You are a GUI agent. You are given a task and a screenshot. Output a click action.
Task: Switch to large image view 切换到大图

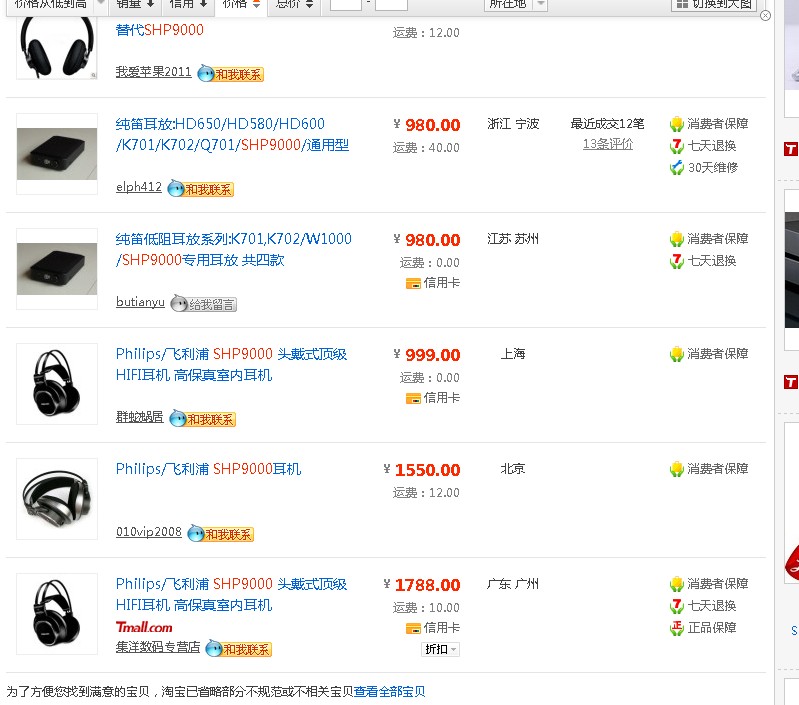pyautogui.click(x=713, y=4)
